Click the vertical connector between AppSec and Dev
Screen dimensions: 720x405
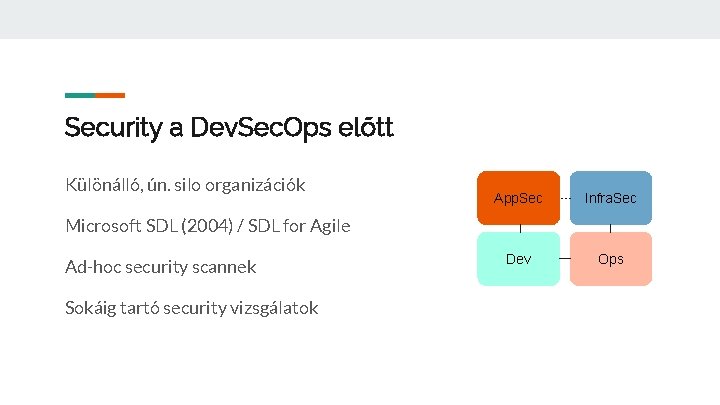coord(519,228)
